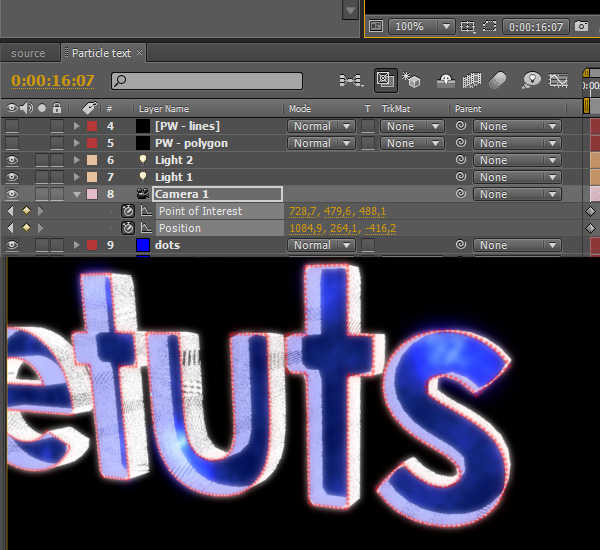Image resolution: width=600 pixels, height=550 pixels.
Task: Expand the Light 2 layer properties
Action: coord(77,160)
